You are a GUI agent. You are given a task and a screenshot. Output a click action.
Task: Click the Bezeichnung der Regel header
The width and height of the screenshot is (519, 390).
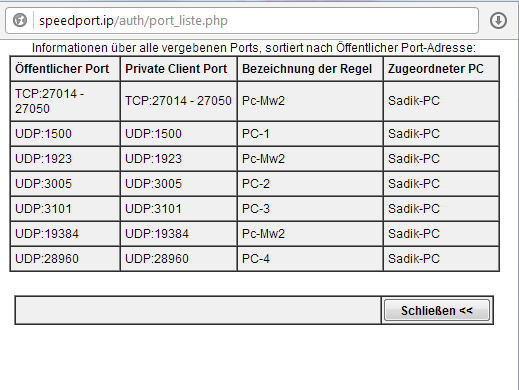coord(310,69)
